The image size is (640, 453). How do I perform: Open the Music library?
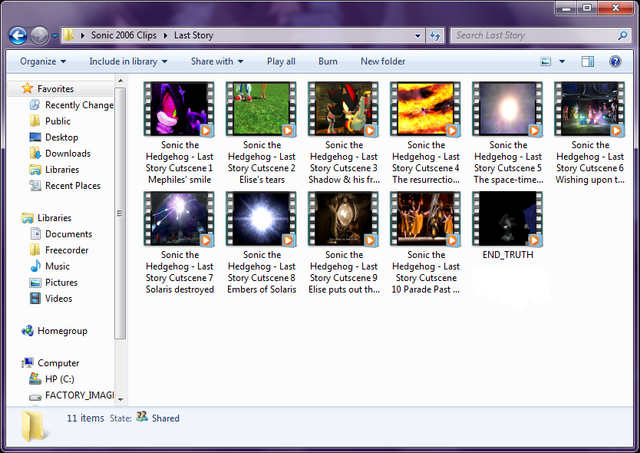[x=50, y=266]
